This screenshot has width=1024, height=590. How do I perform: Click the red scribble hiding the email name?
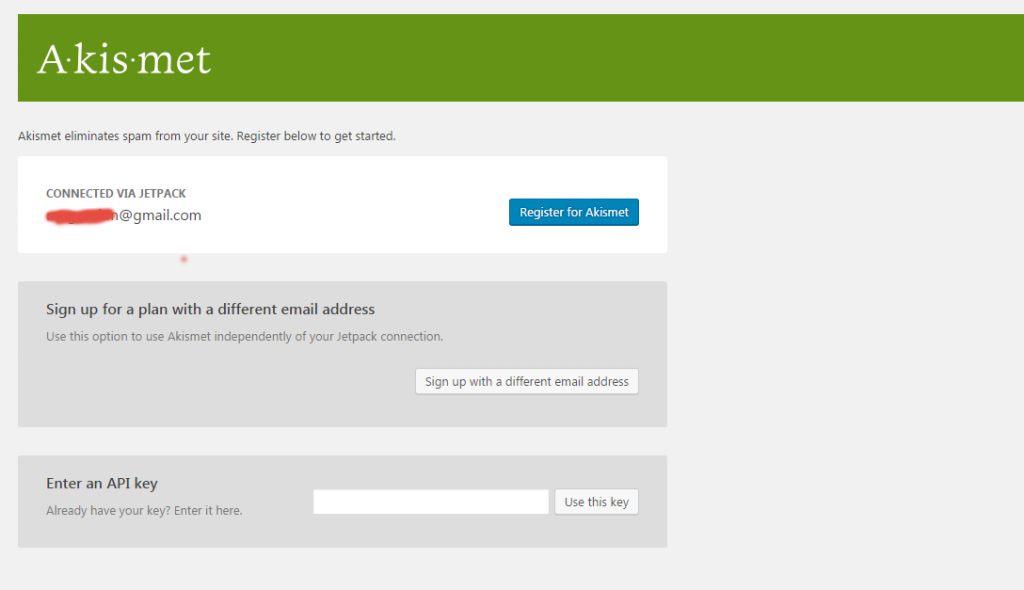[82, 215]
